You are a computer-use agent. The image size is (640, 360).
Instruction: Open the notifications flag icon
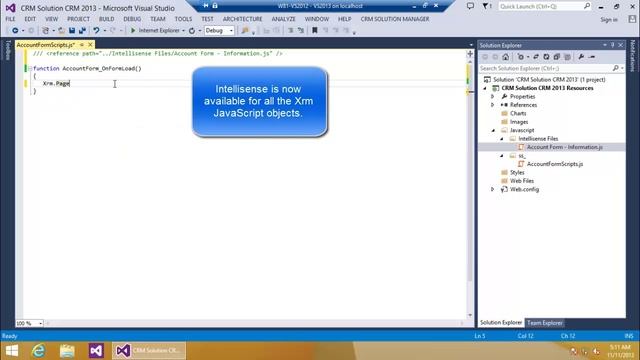pyautogui.click(x=486, y=6)
